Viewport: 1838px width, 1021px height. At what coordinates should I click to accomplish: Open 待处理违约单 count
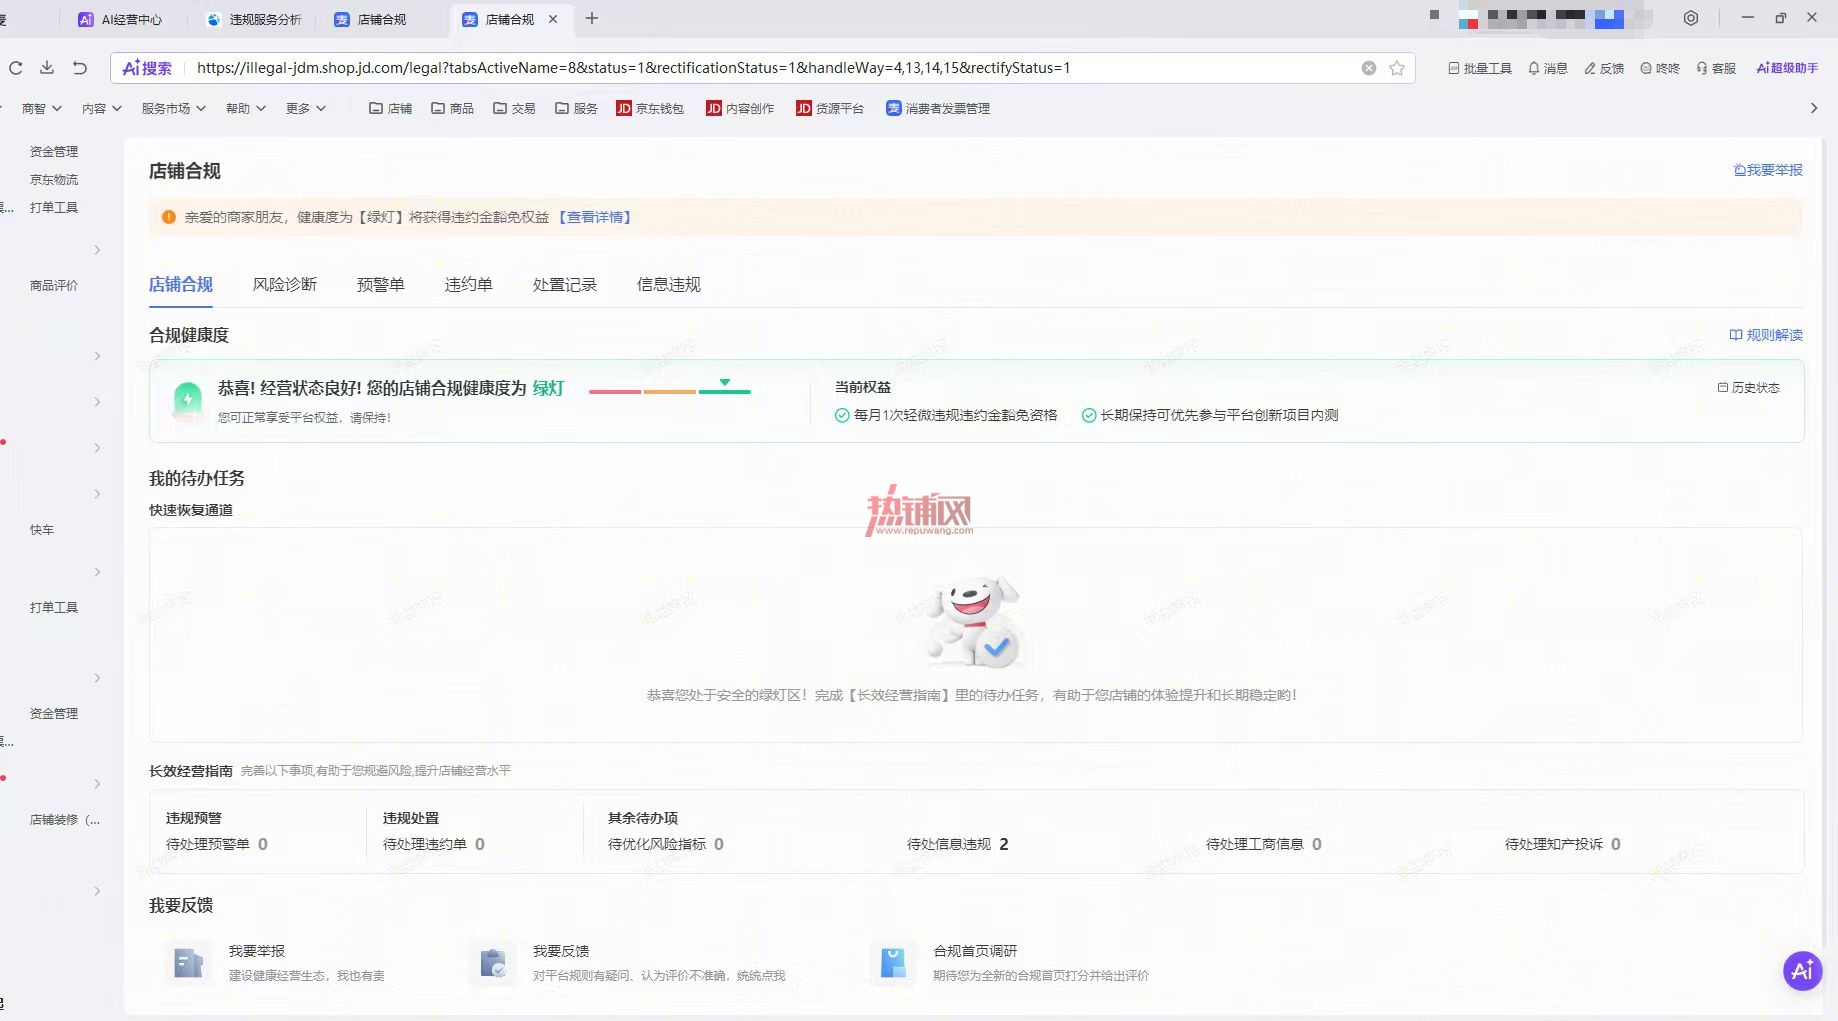pyautogui.click(x=434, y=844)
